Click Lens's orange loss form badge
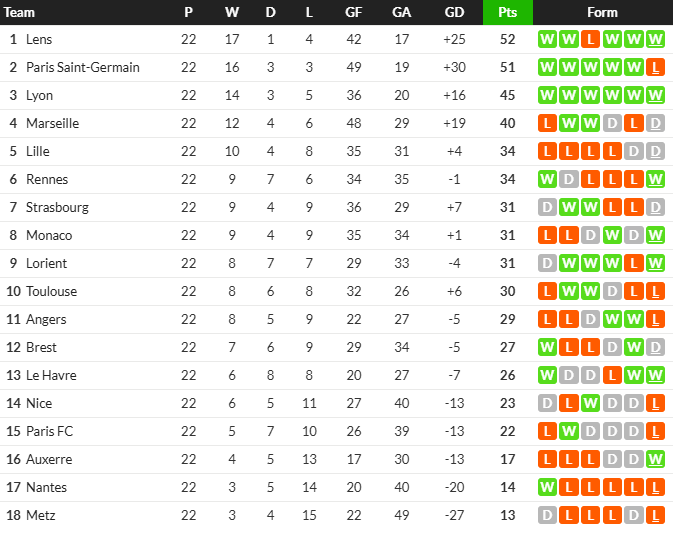 point(590,39)
